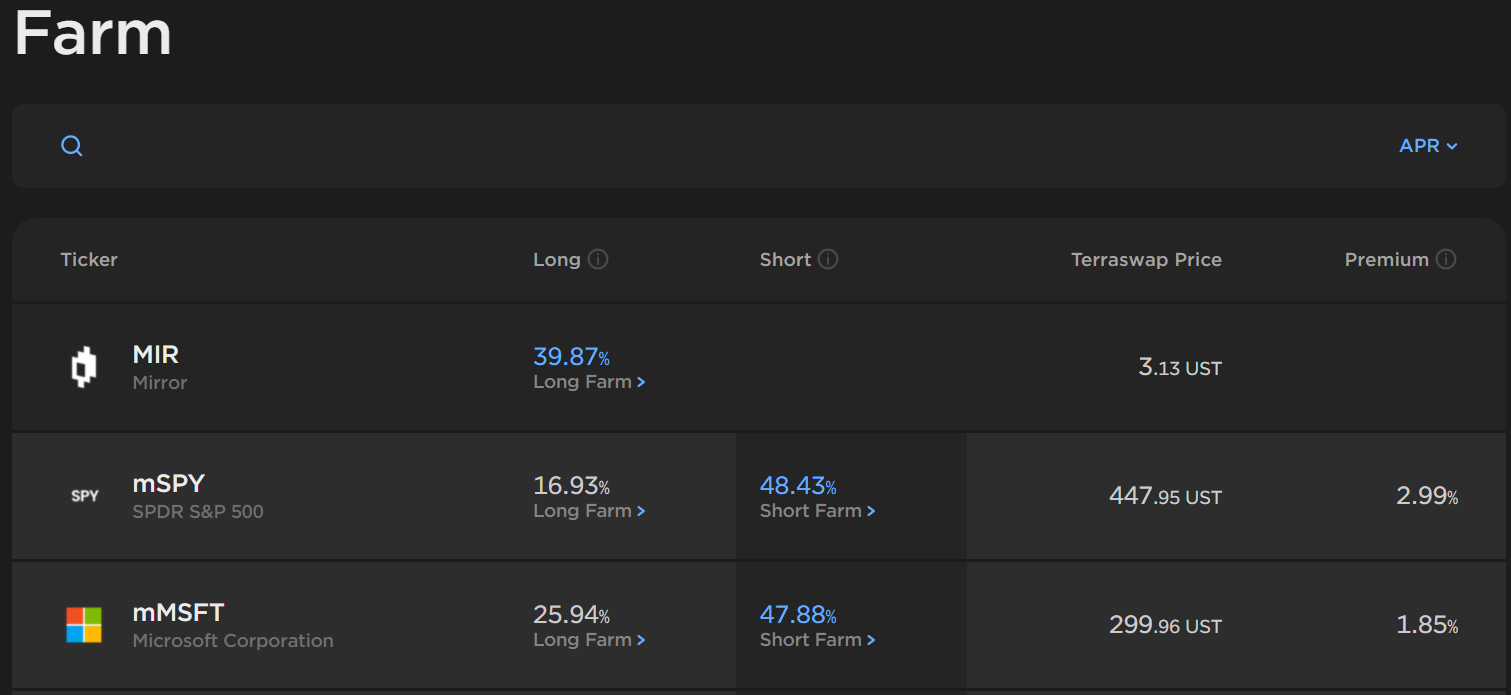Click the info icon beside Short

tap(828, 260)
